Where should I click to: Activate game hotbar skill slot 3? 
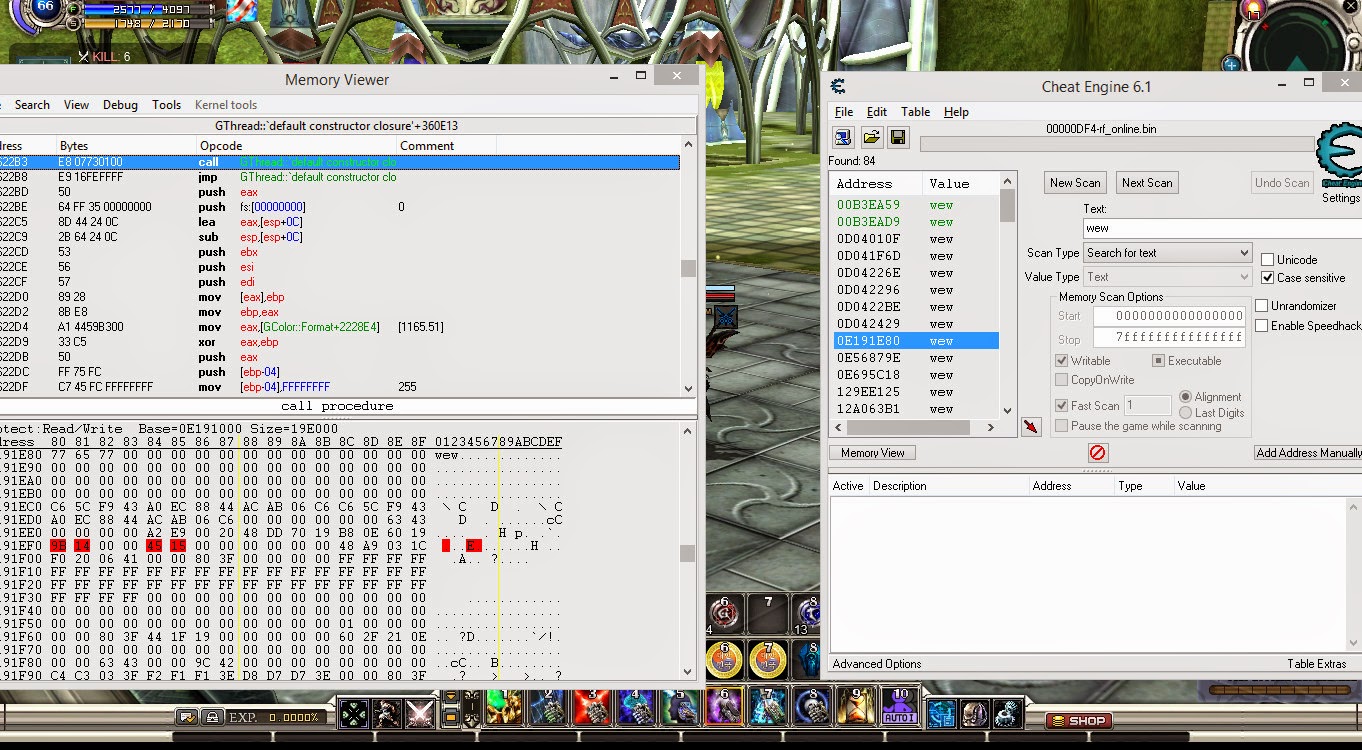click(592, 708)
